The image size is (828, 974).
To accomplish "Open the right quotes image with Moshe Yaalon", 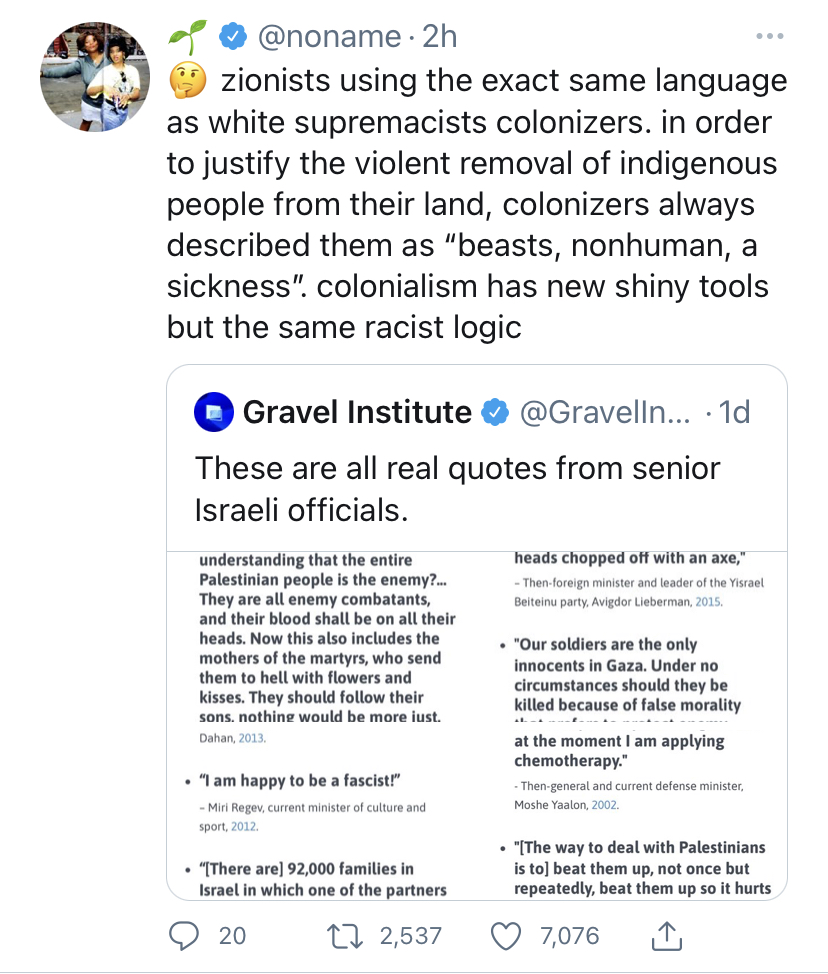I will click(632, 726).
